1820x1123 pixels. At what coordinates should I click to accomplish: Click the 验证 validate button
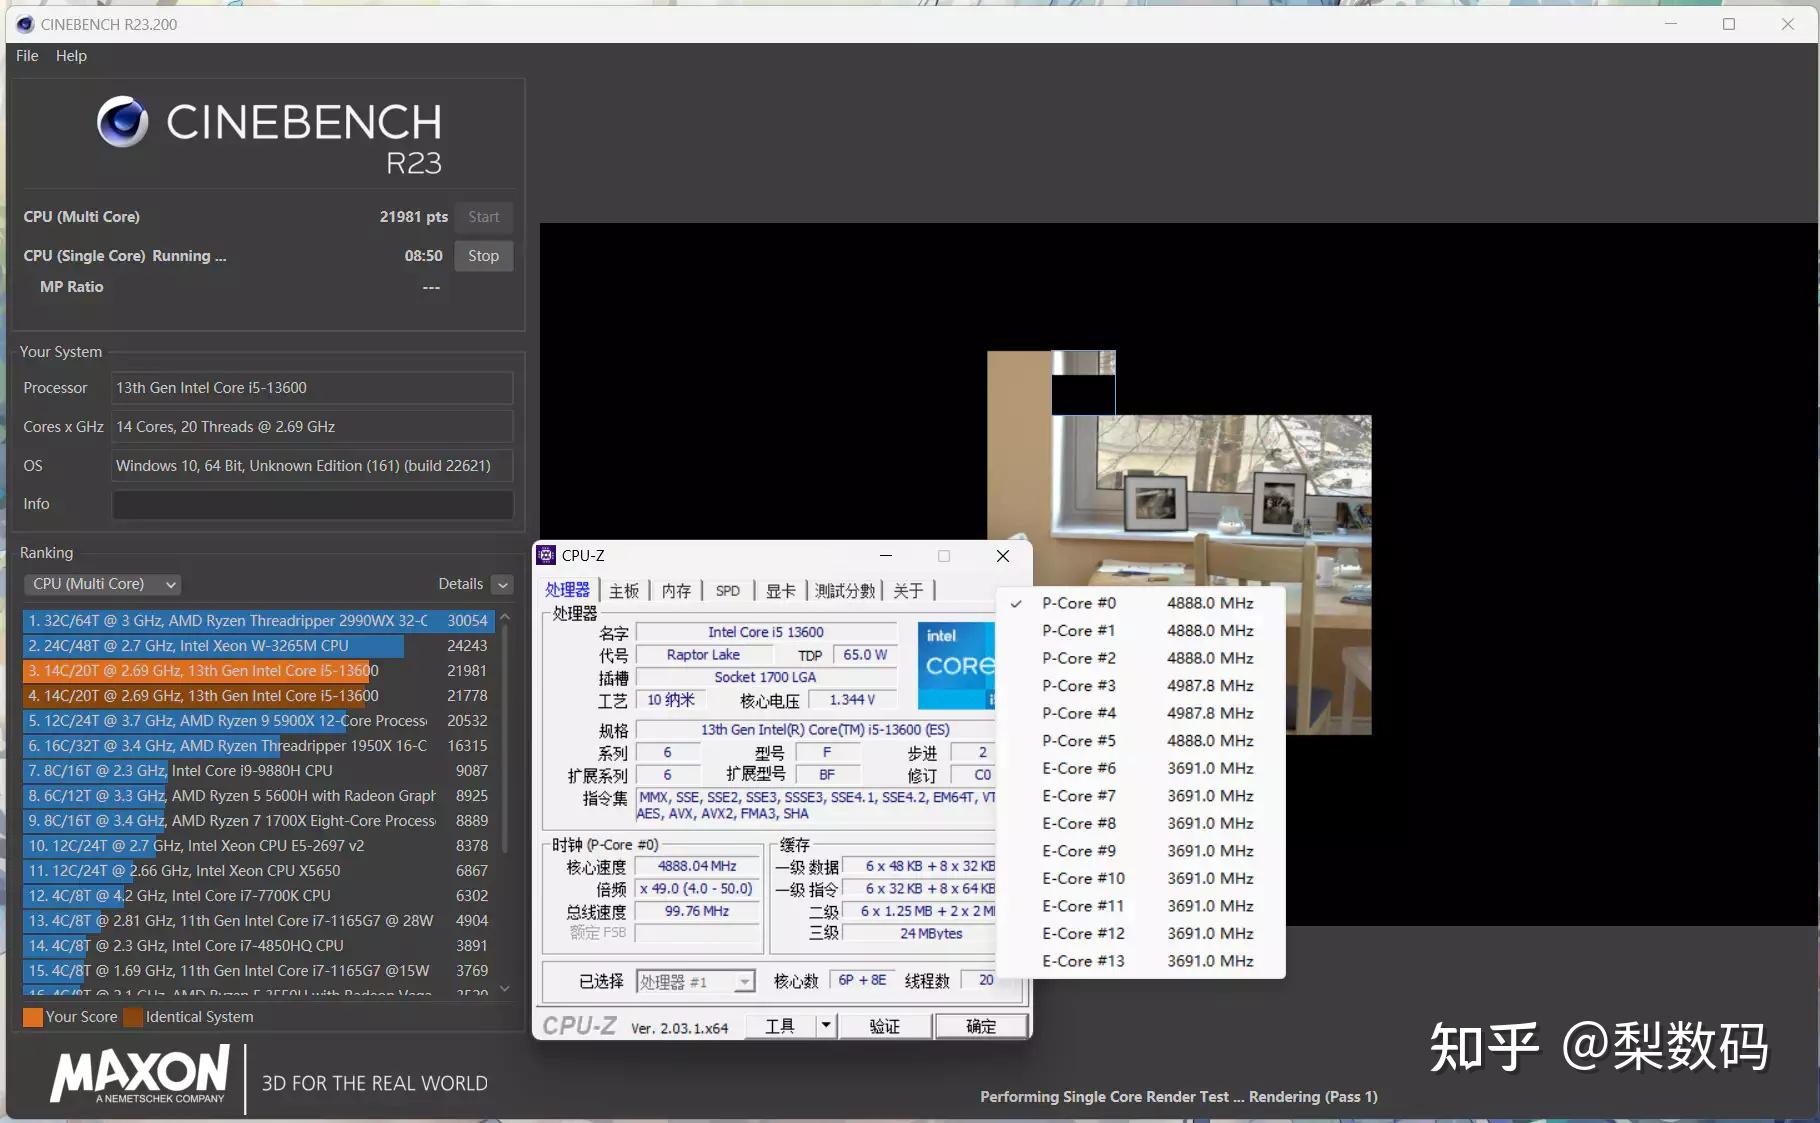[886, 1026]
